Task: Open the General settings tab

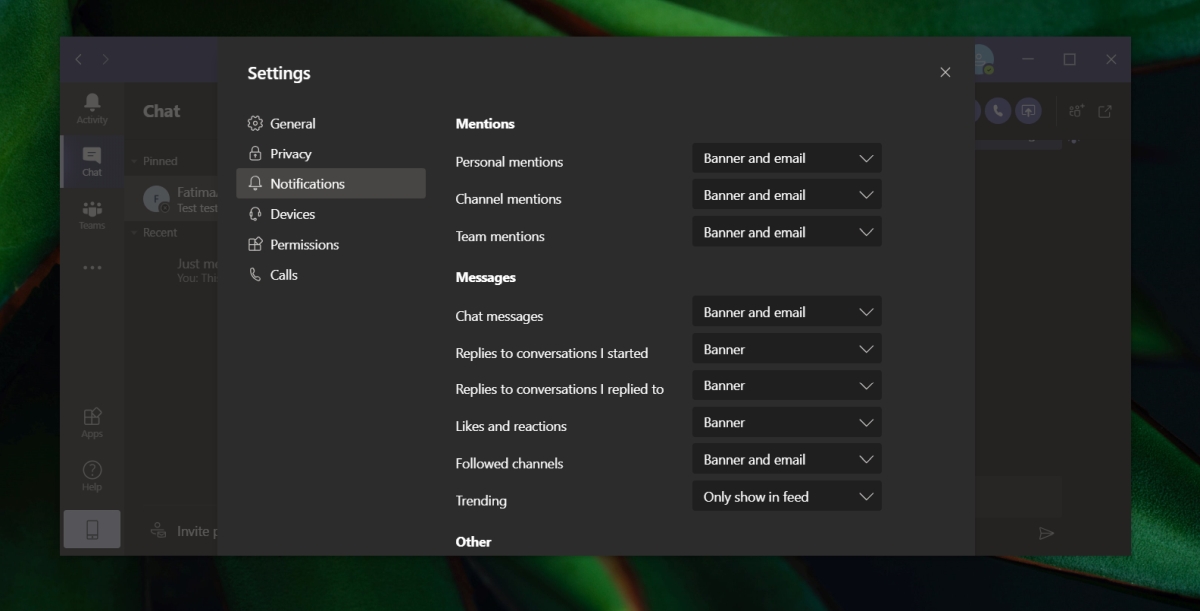Action: point(292,123)
